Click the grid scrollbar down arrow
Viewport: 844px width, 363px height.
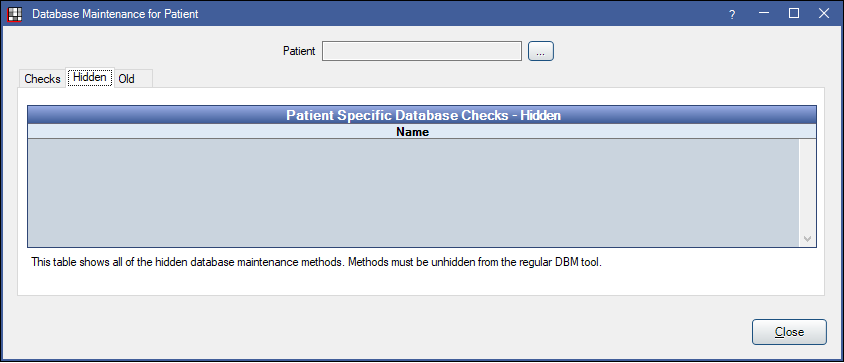pos(807,238)
